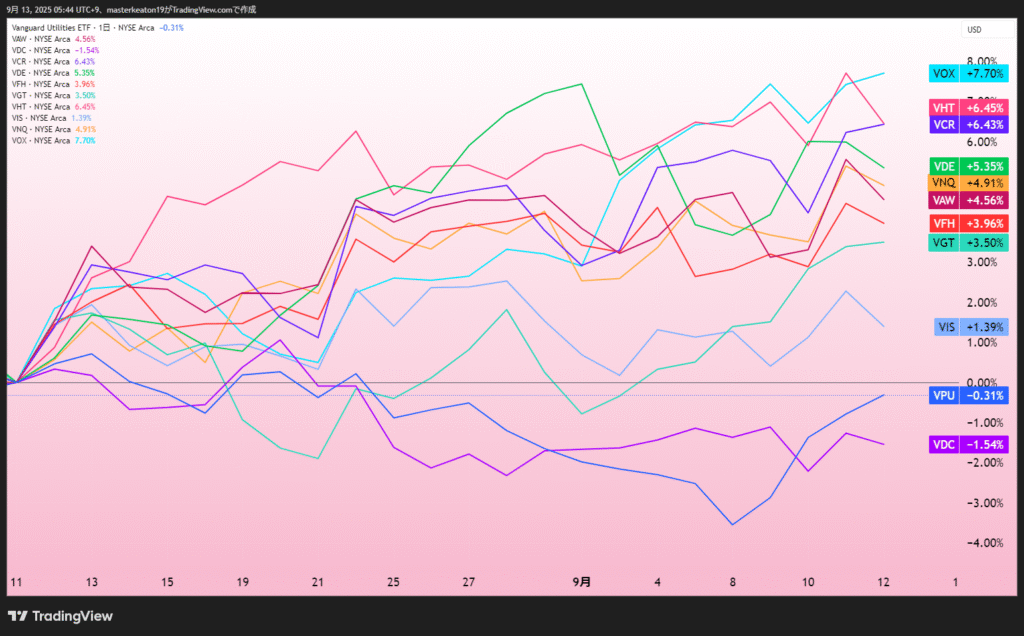Click the 0.00% tick on the price axis
This screenshot has width=1024, height=636.
[x=982, y=383]
